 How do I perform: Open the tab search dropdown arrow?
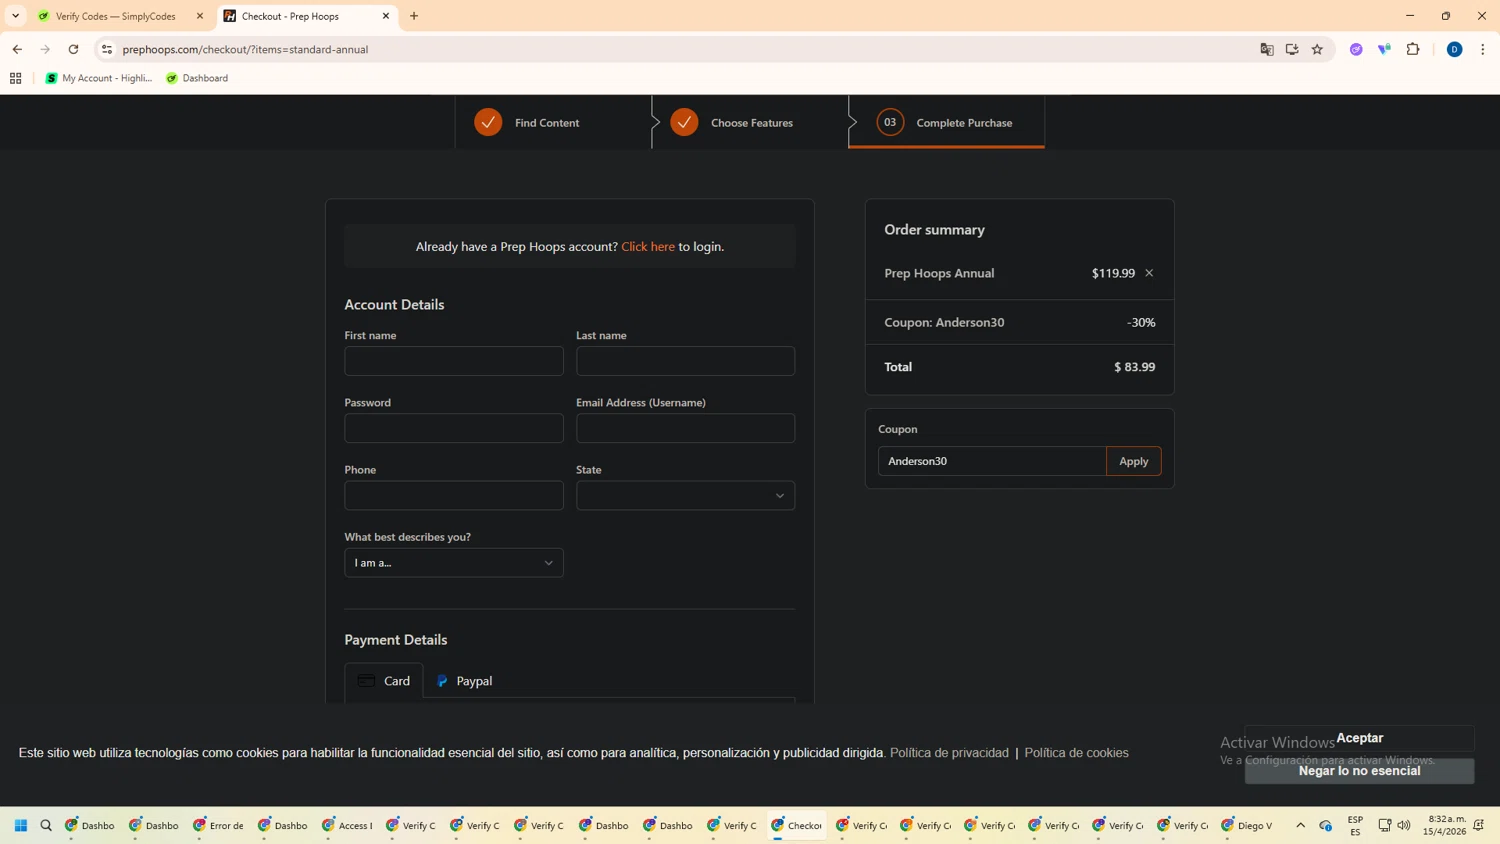(15, 16)
